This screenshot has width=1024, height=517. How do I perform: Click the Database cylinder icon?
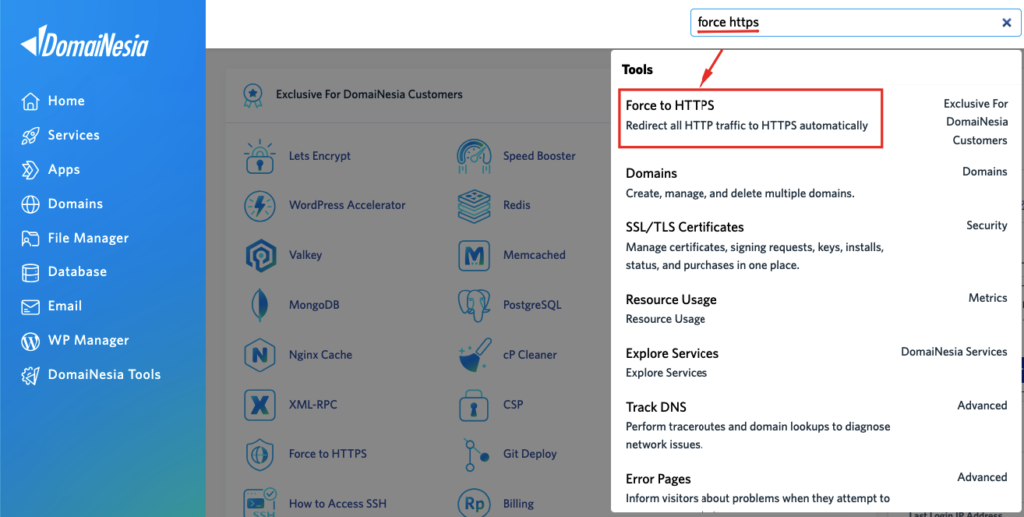coord(30,272)
